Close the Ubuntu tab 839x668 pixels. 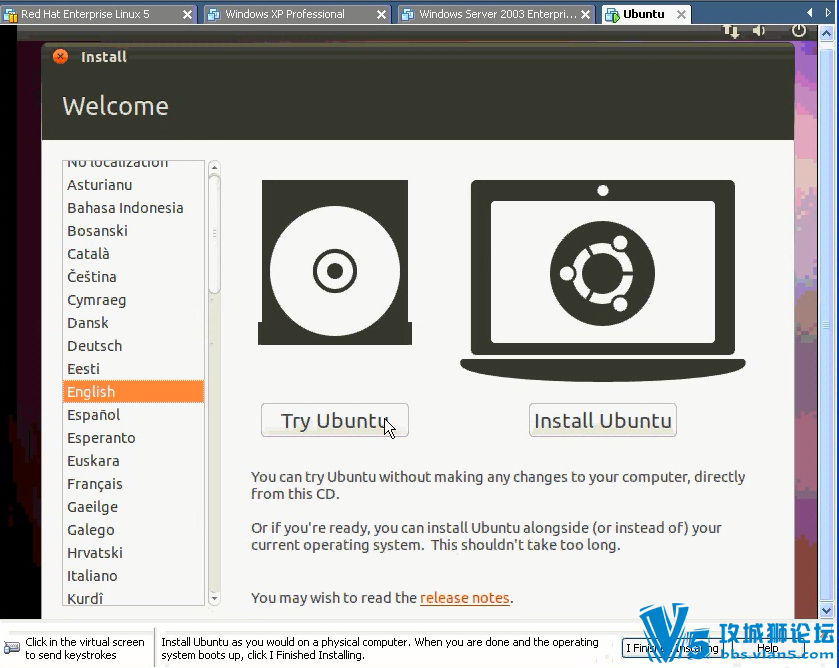tap(681, 14)
